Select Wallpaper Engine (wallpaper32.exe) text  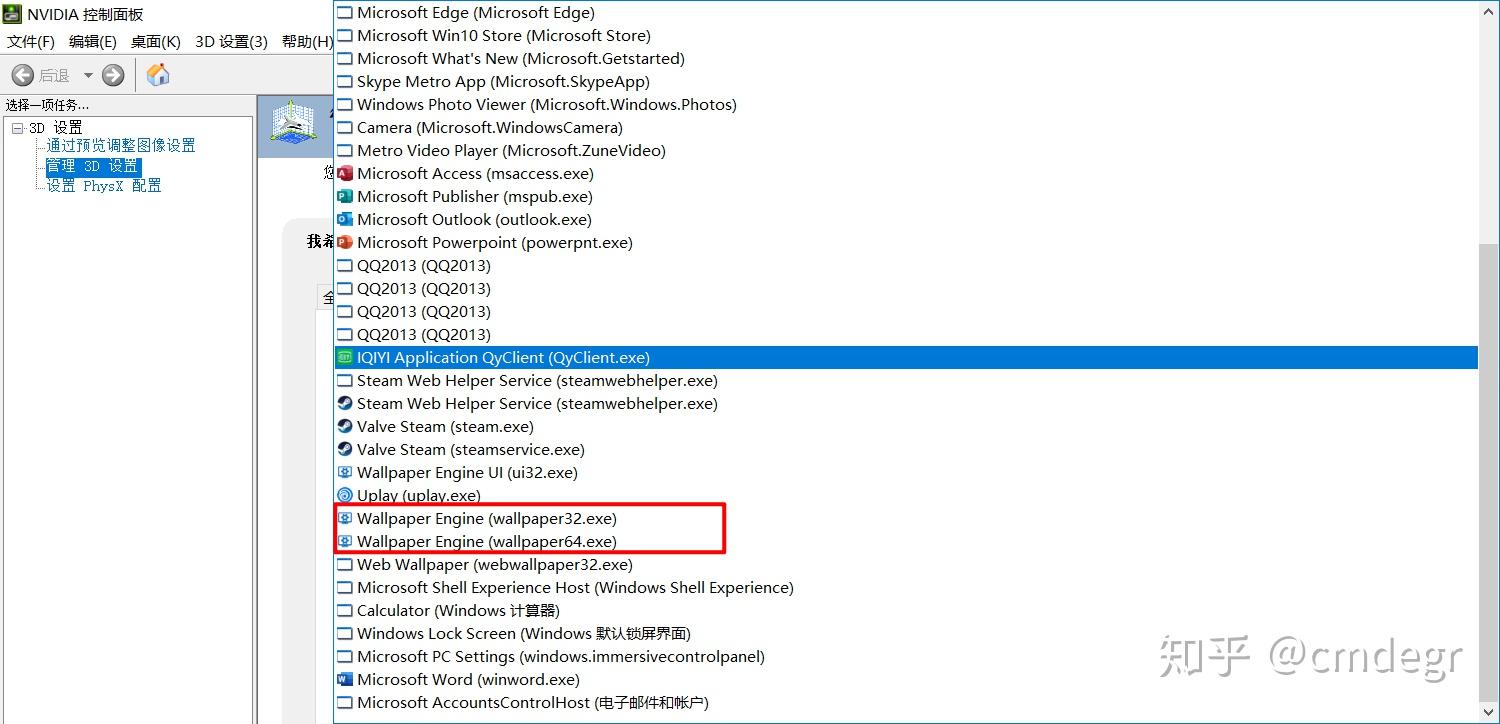point(487,519)
